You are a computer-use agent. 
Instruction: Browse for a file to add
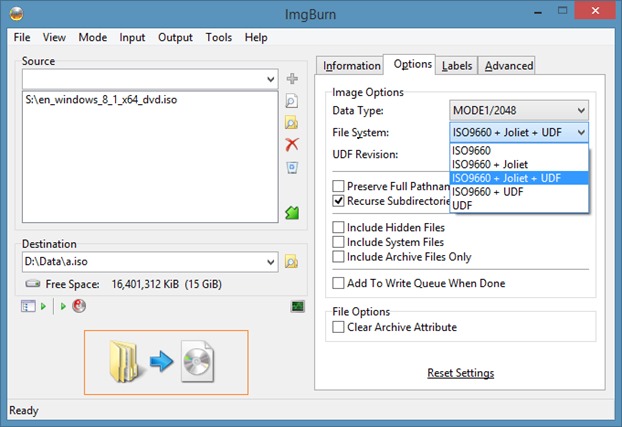[x=292, y=101]
